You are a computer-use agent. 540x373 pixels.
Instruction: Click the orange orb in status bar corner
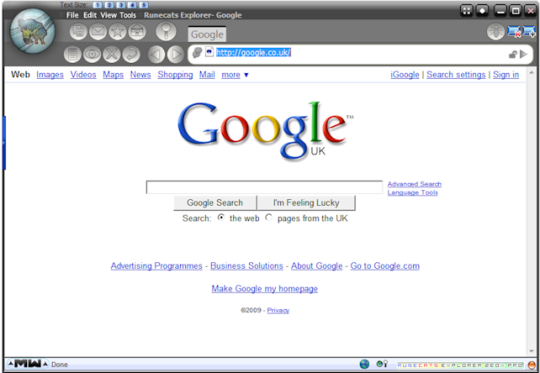[532, 365]
